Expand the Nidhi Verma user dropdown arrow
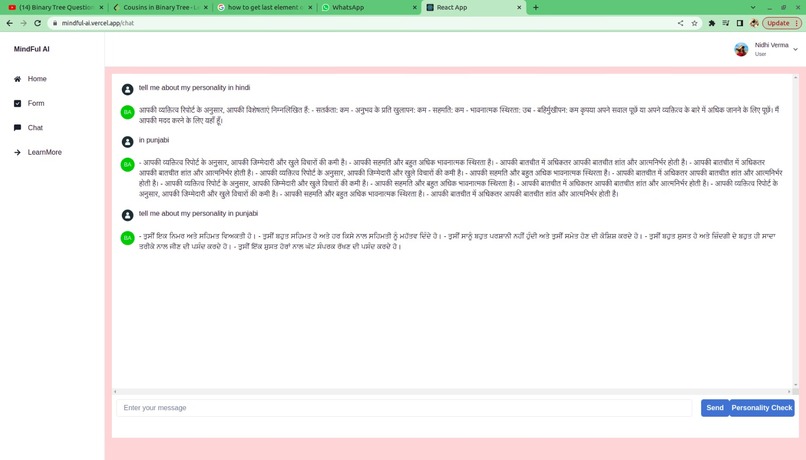This screenshot has height=460, width=806. 795,49
